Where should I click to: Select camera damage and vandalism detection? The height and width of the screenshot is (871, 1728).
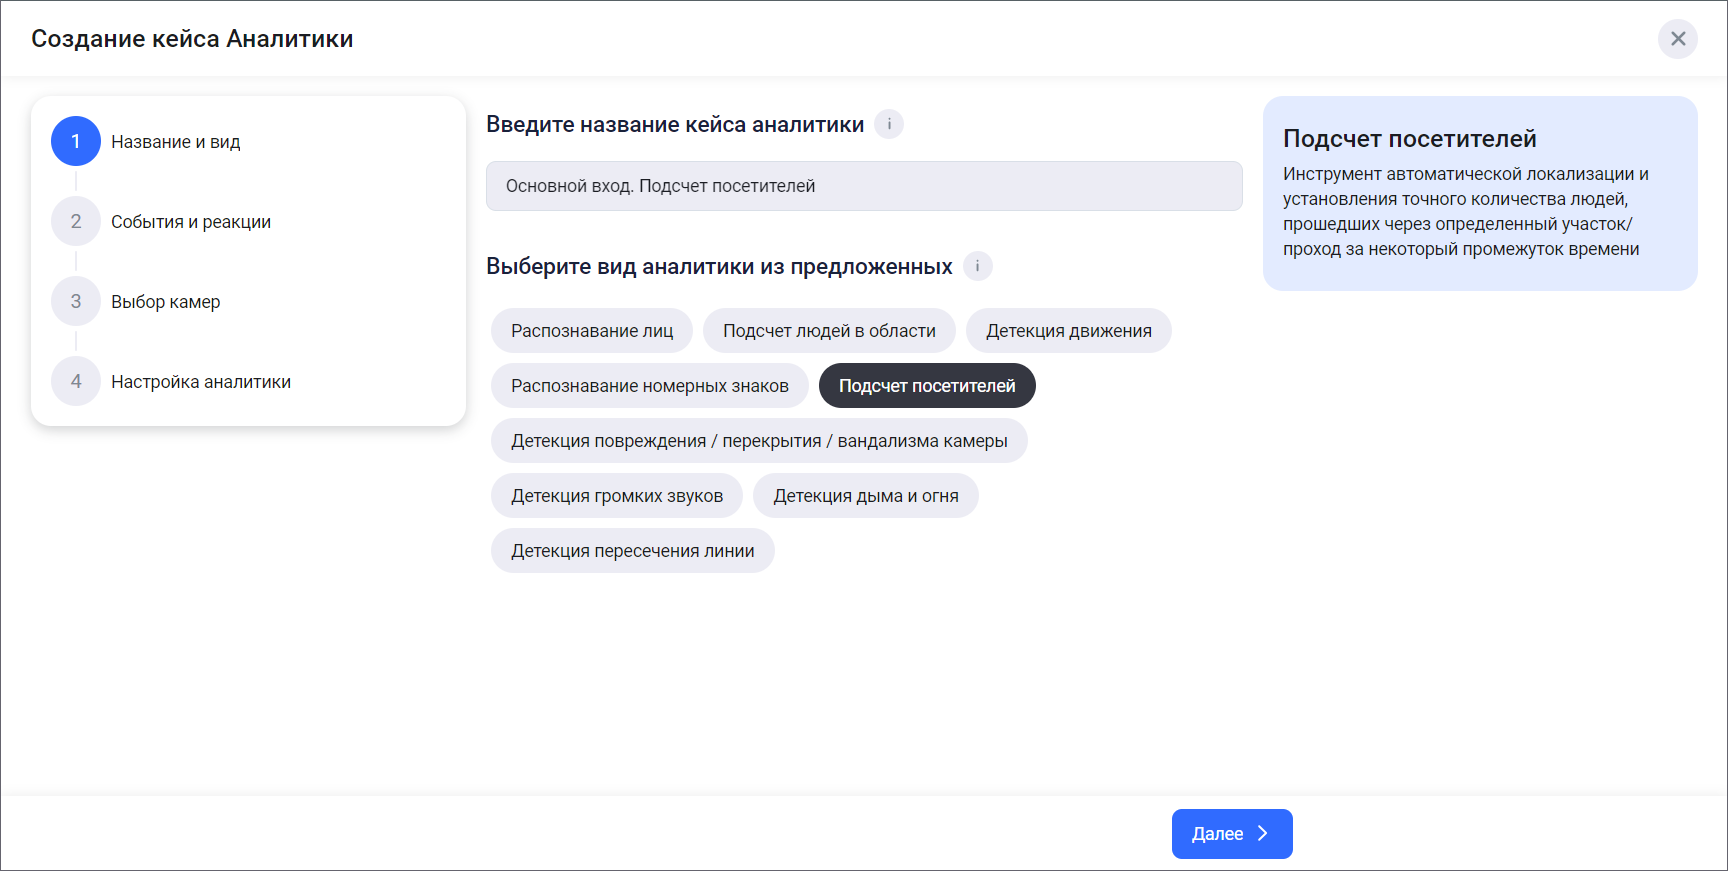pos(759,441)
